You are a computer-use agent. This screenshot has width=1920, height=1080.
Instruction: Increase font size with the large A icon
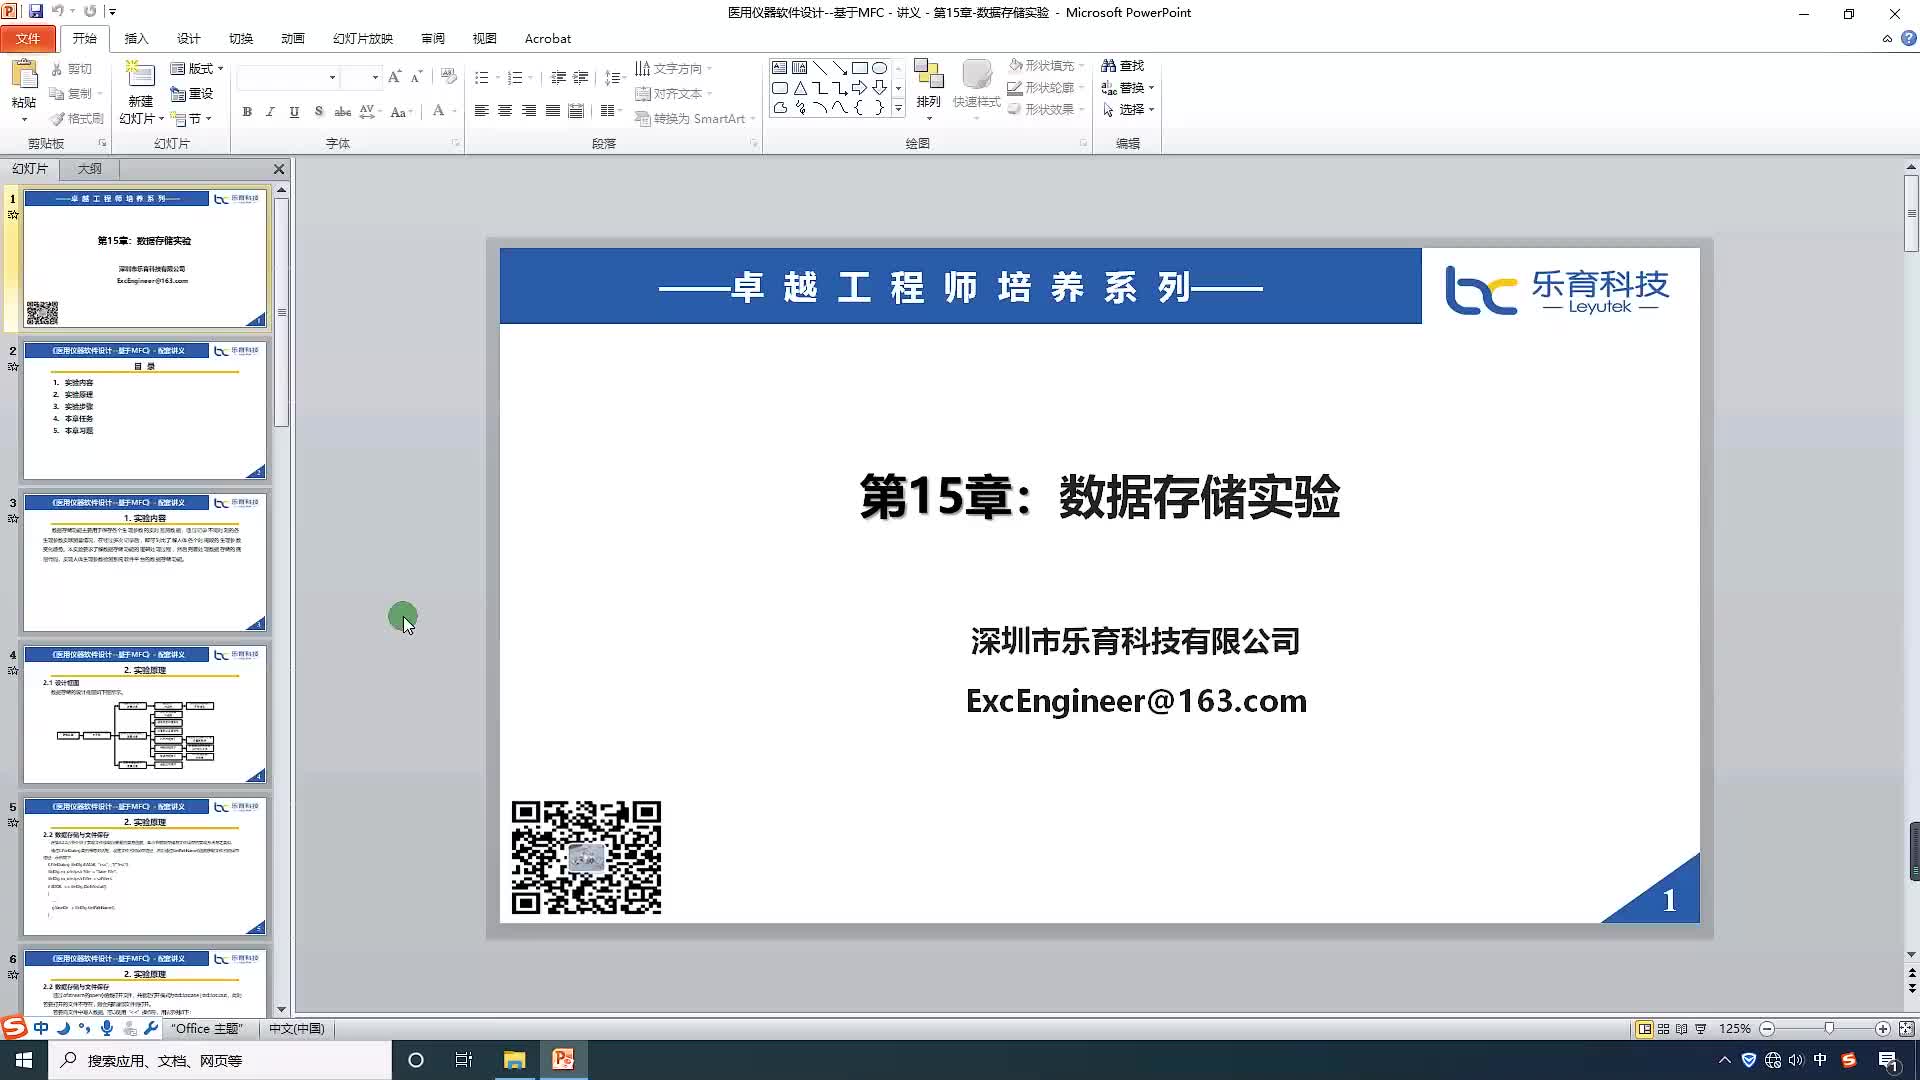[394, 77]
